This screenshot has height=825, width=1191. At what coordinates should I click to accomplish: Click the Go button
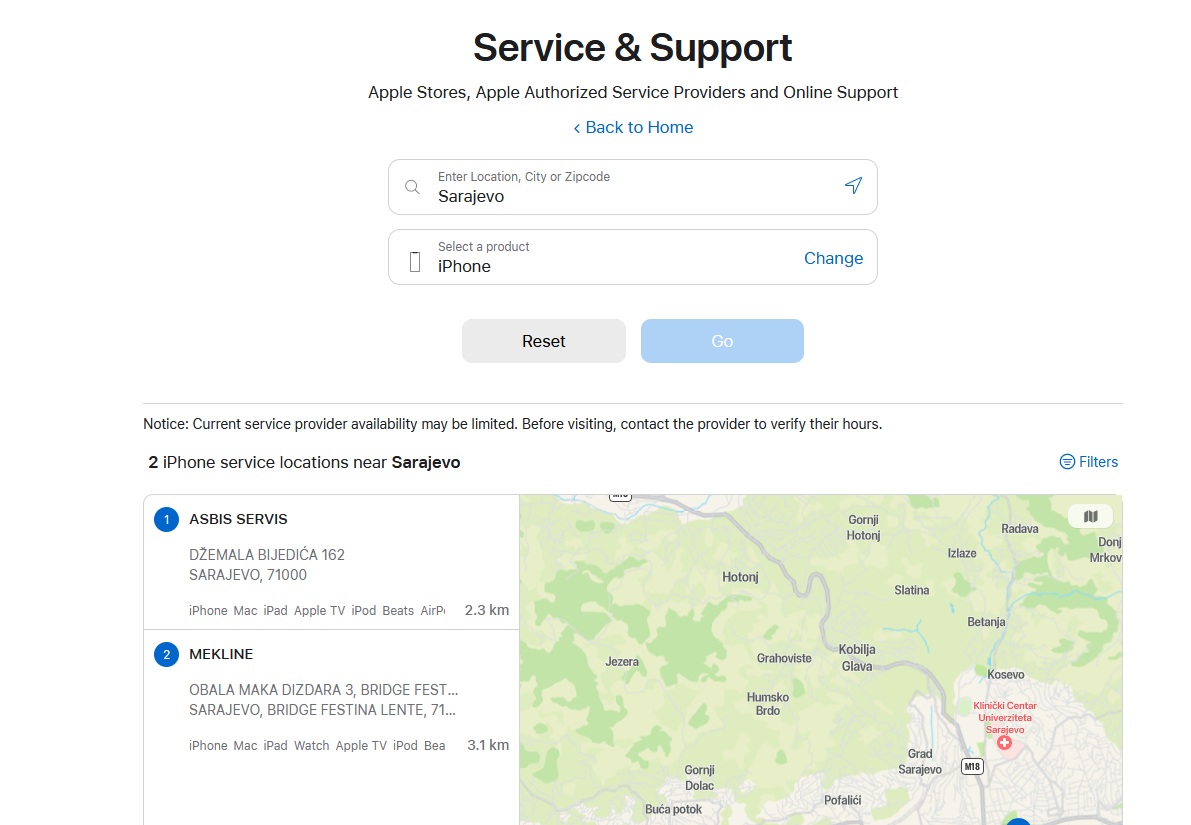722,341
